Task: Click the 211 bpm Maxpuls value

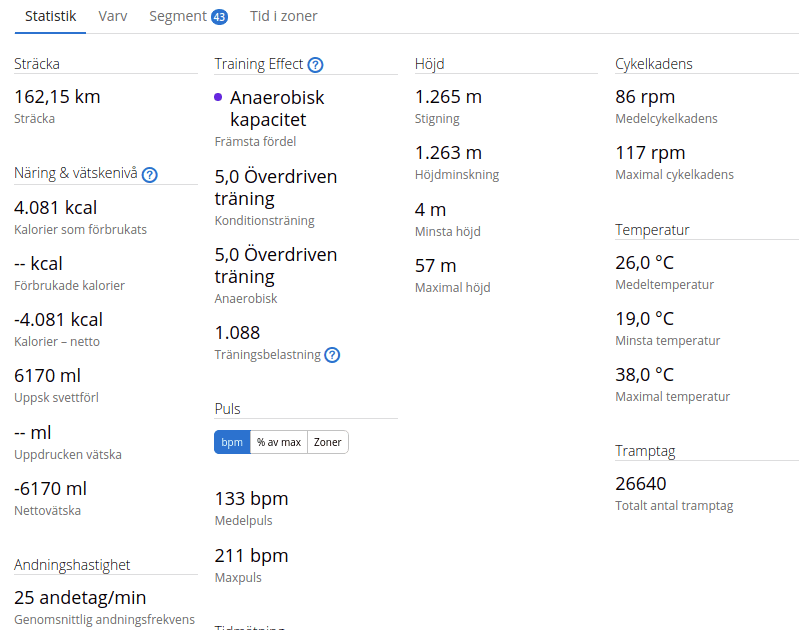Action: pos(251,555)
